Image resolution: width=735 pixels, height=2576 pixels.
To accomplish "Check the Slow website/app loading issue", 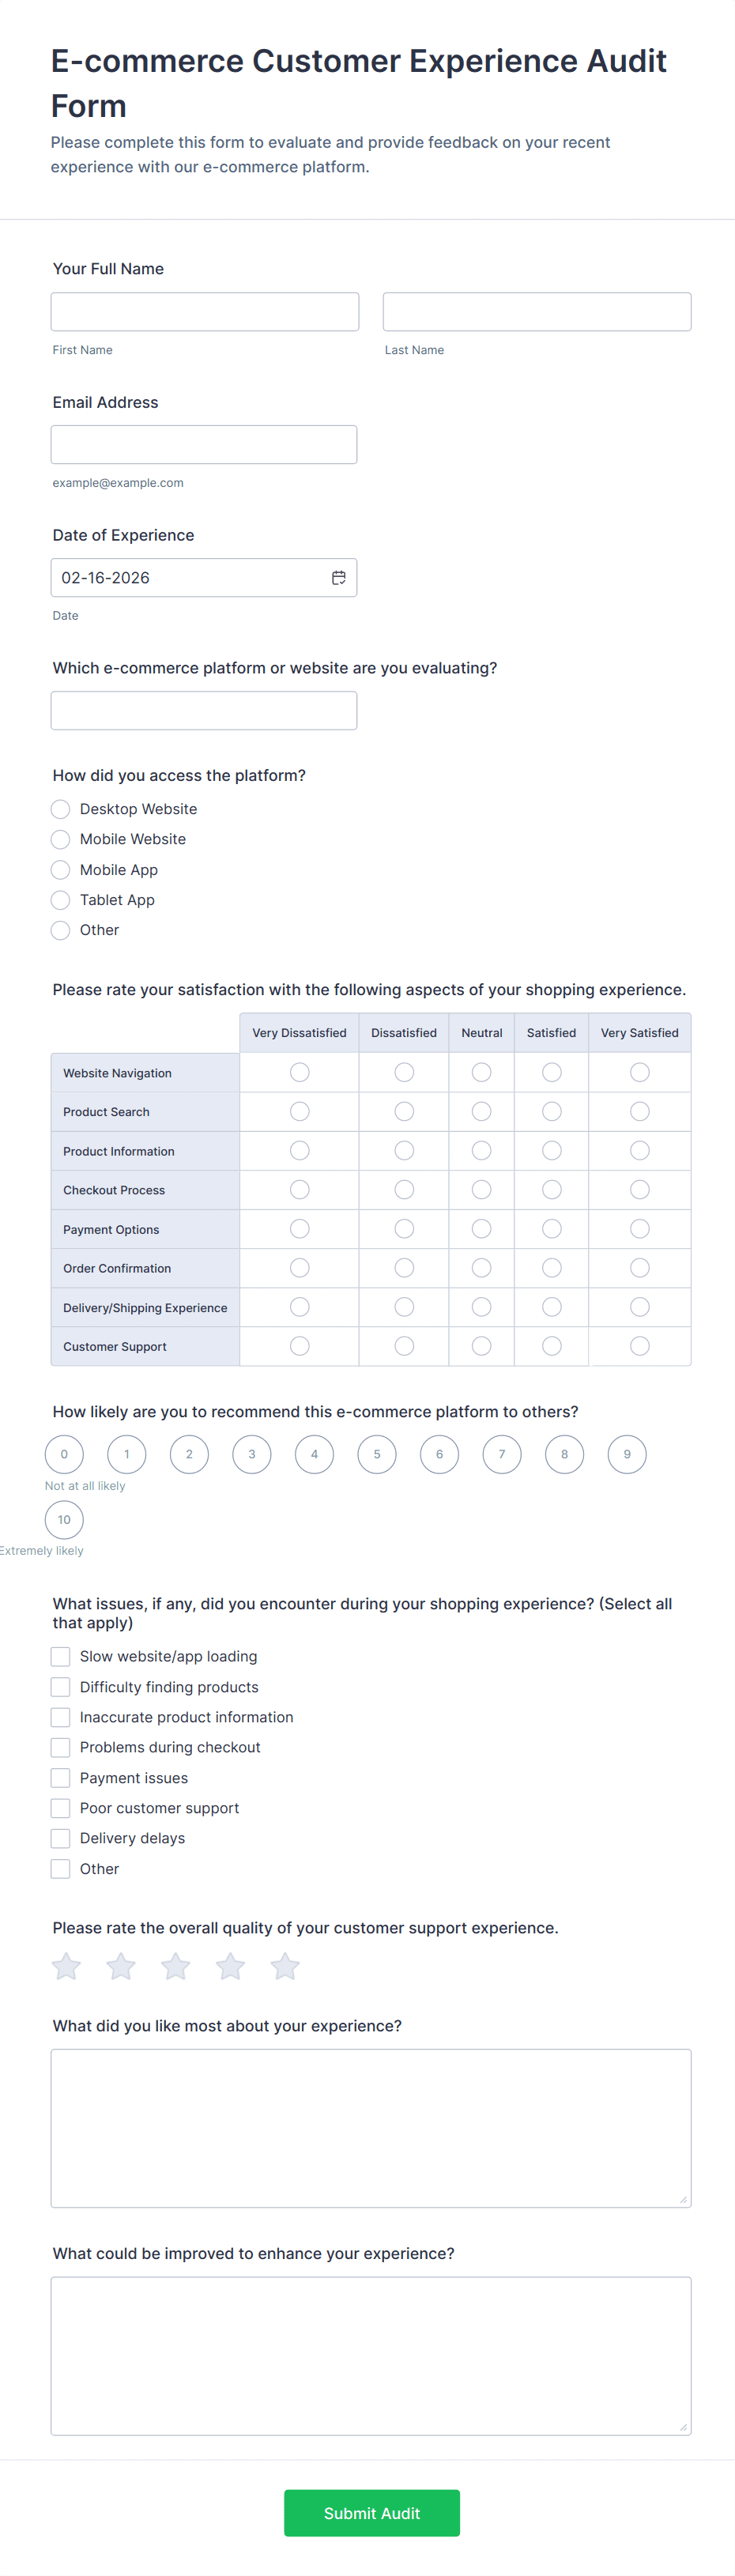I will 61,1657.
